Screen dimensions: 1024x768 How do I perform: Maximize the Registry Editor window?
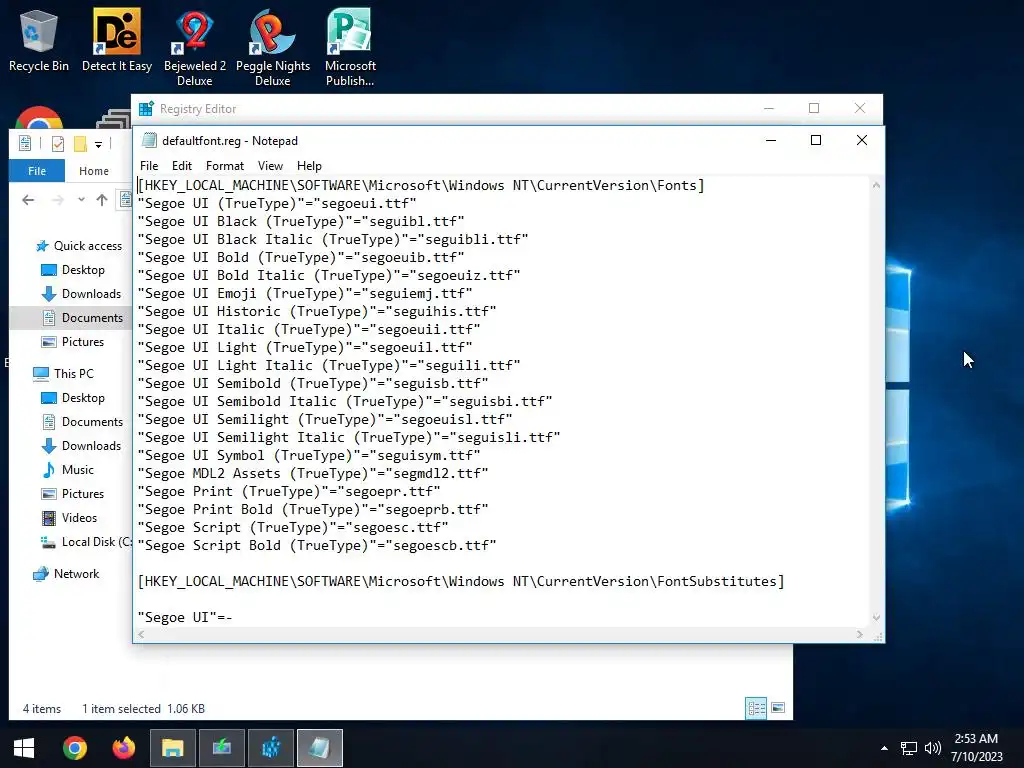[x=814, y=108]
